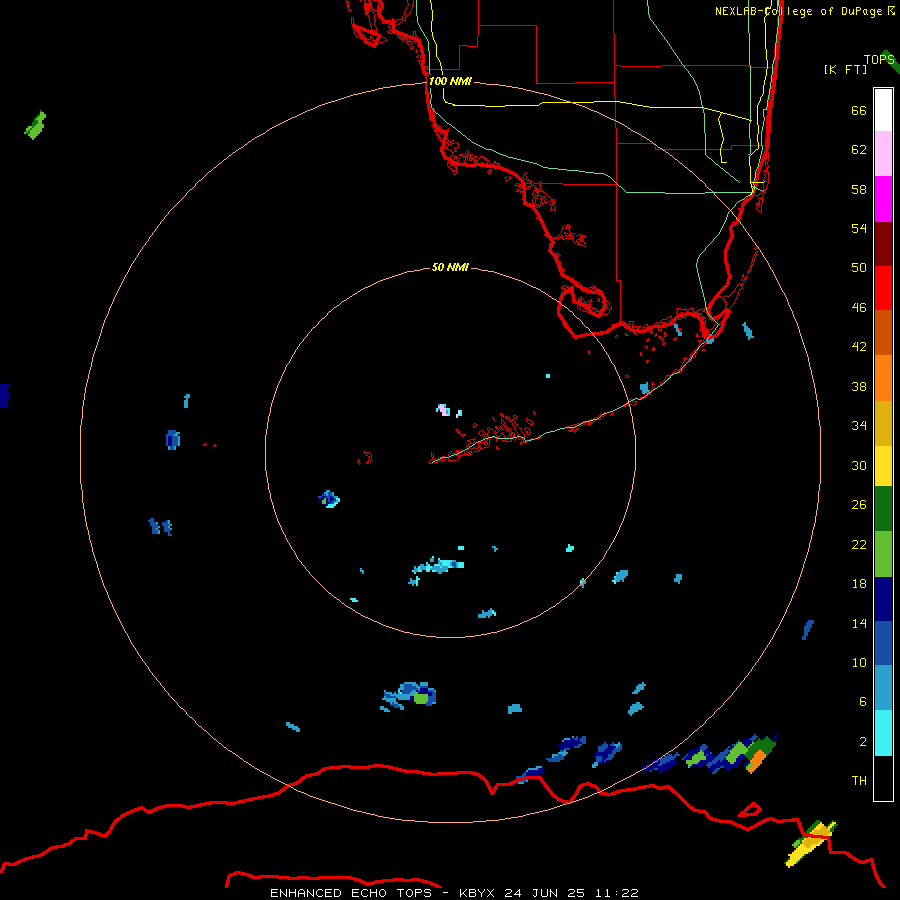Pick the burnt orange legend swatch
This screenshot has height=900, width=900.
click(x=883, y=333)
